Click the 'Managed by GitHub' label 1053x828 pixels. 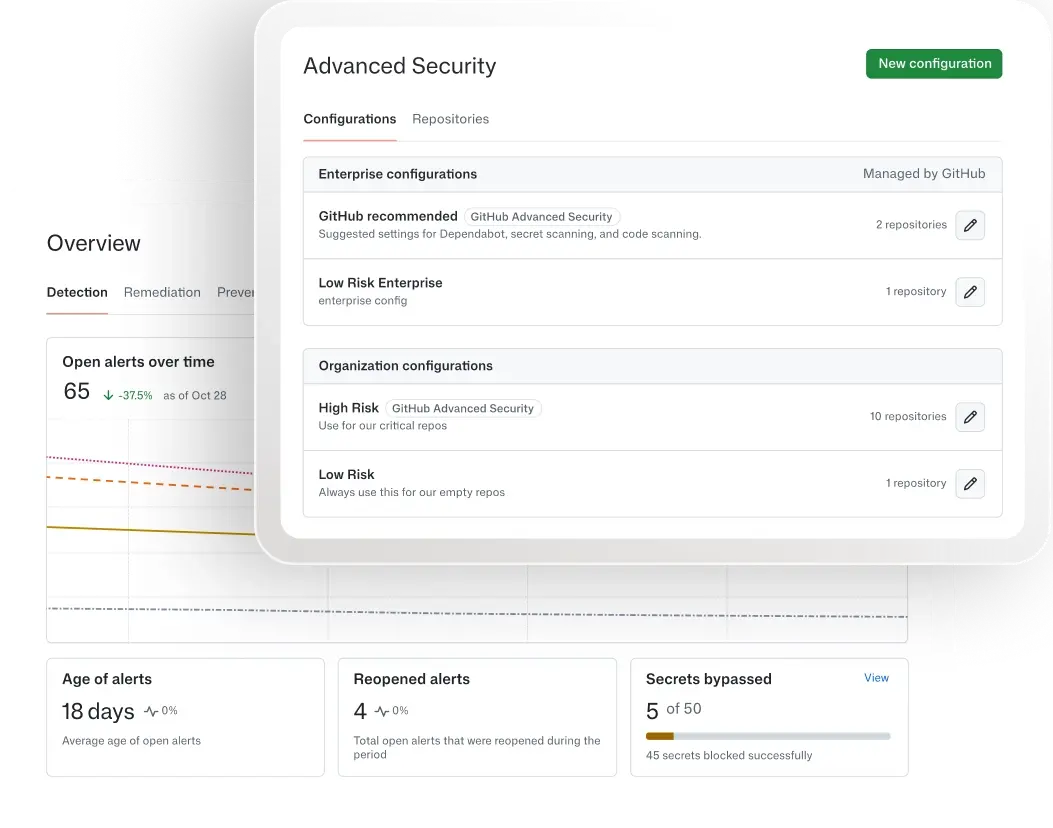click(924, 174)
